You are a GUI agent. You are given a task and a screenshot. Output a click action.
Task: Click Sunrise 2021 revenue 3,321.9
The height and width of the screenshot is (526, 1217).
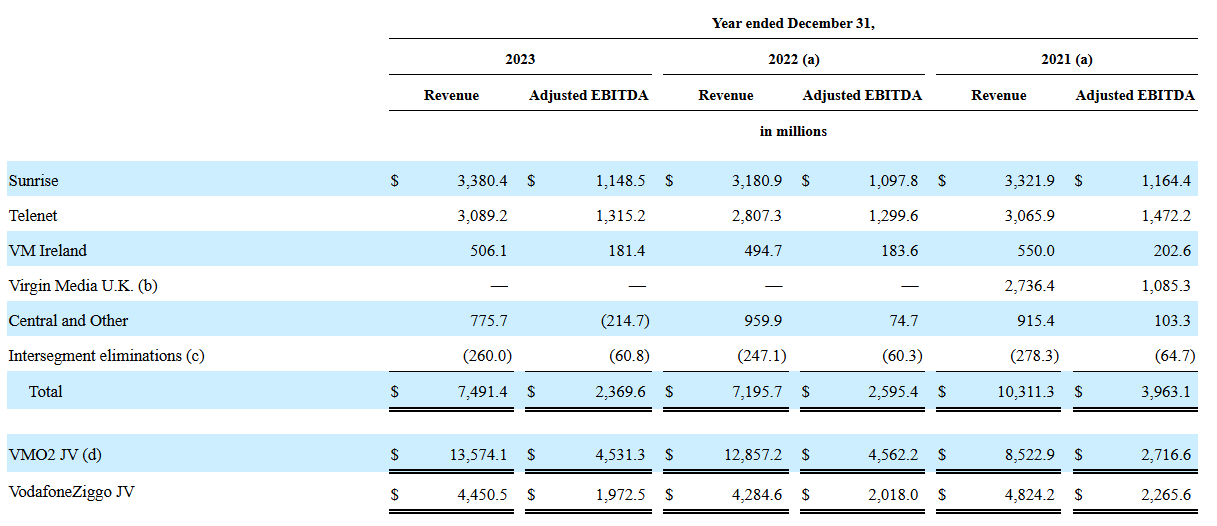click(1029, 181)
